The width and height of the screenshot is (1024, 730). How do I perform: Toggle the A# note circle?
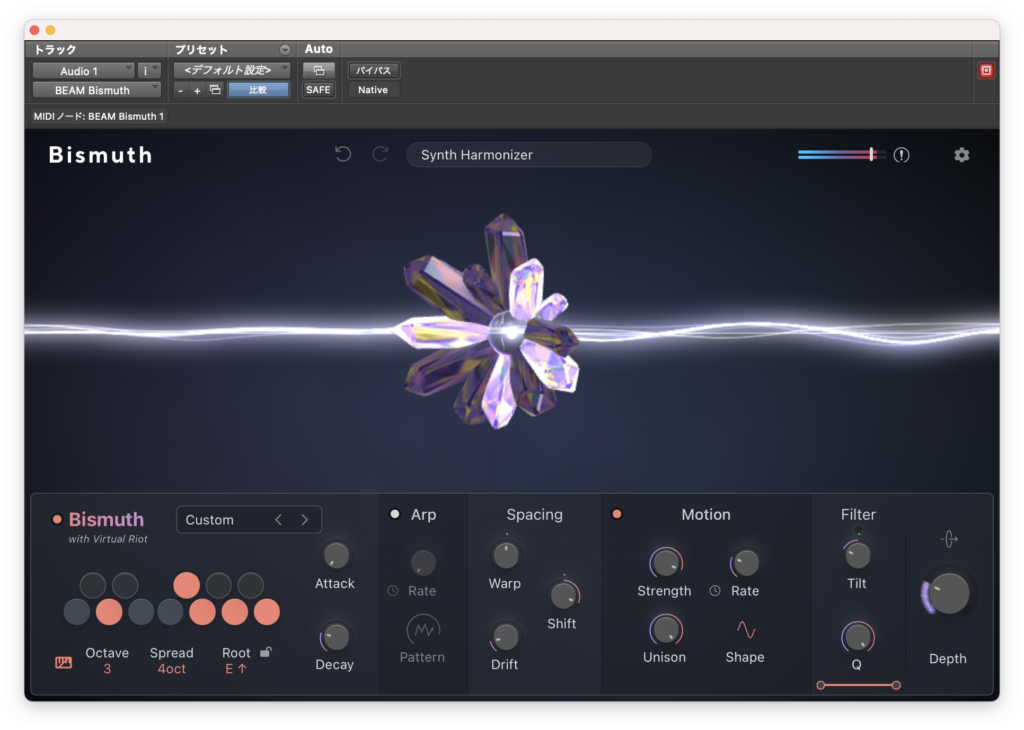[x=250, y=585]
